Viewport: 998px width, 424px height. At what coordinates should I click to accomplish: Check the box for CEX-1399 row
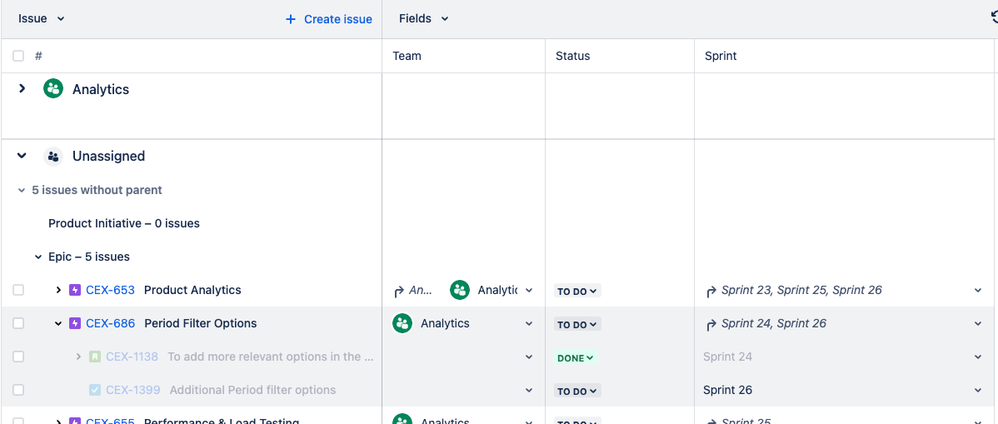[18, 390]
